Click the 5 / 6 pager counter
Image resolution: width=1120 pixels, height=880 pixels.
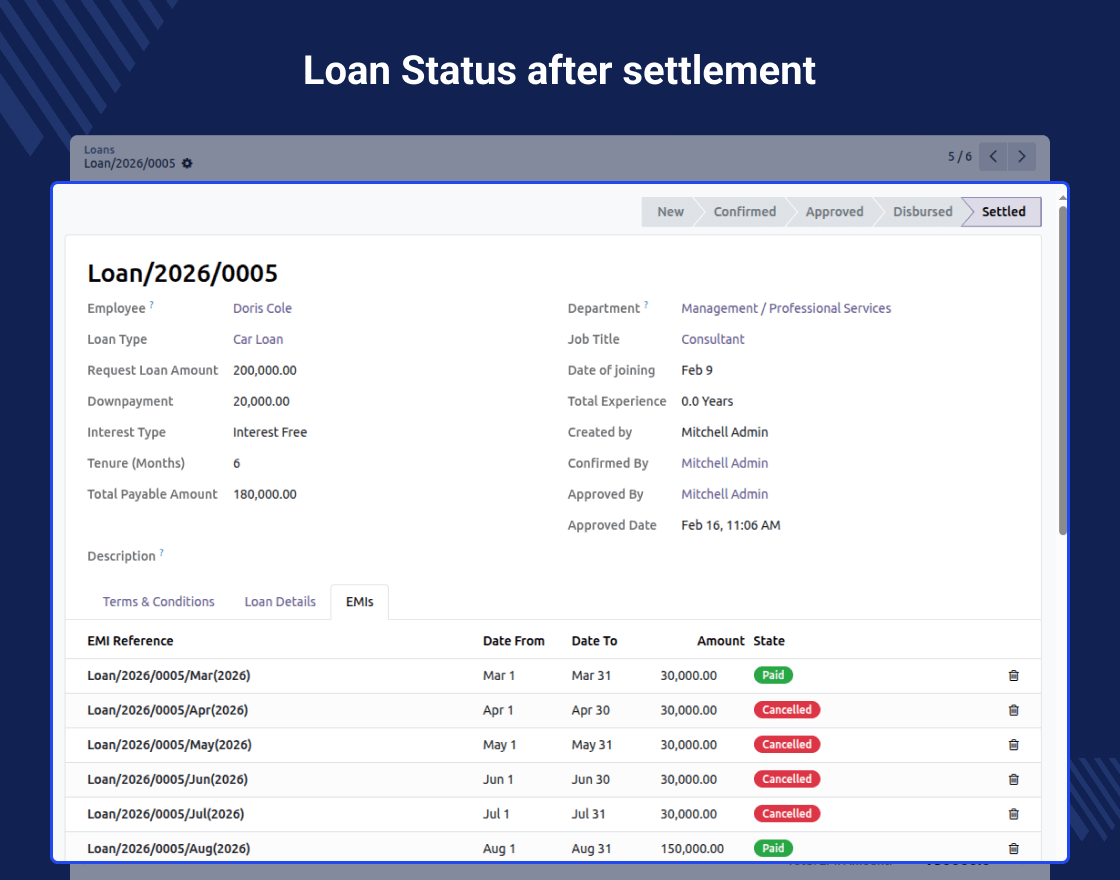(959, 156)
